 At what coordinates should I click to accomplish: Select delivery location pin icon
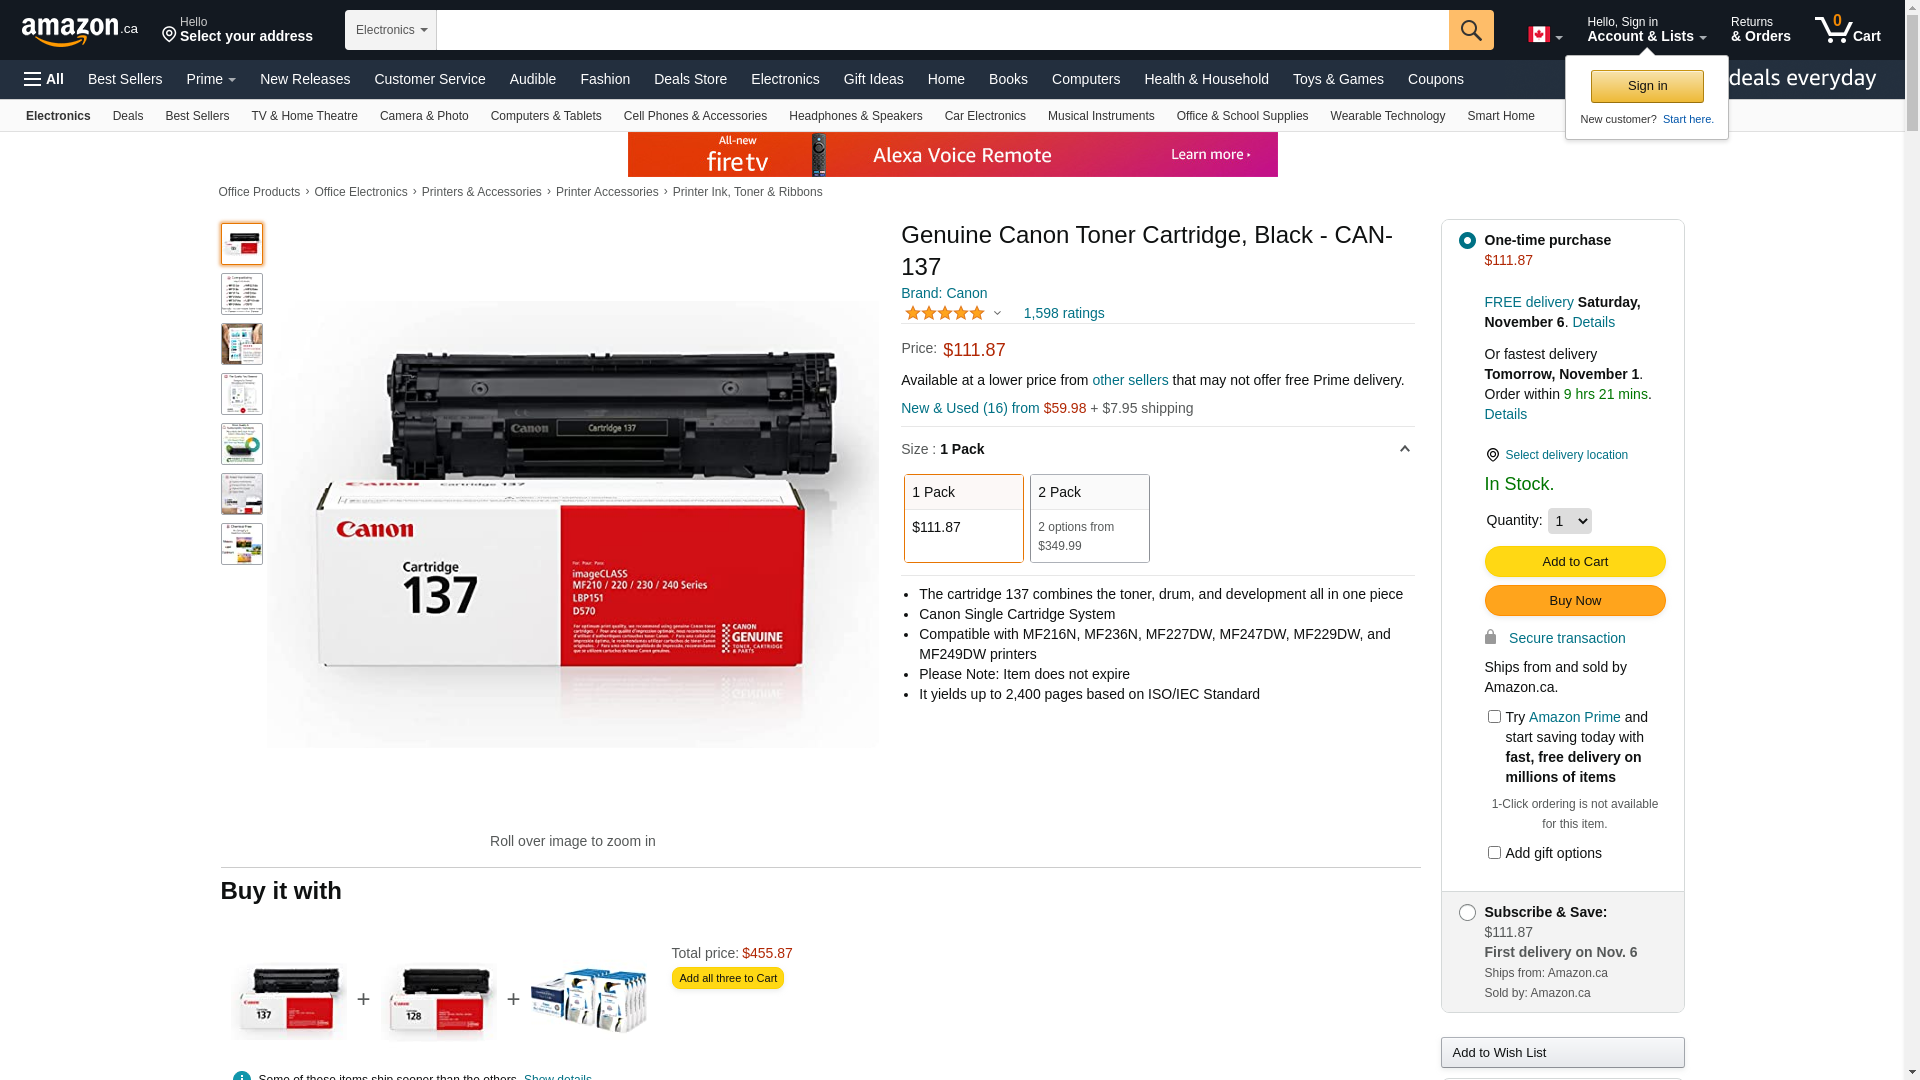(x=1492, y=455)
